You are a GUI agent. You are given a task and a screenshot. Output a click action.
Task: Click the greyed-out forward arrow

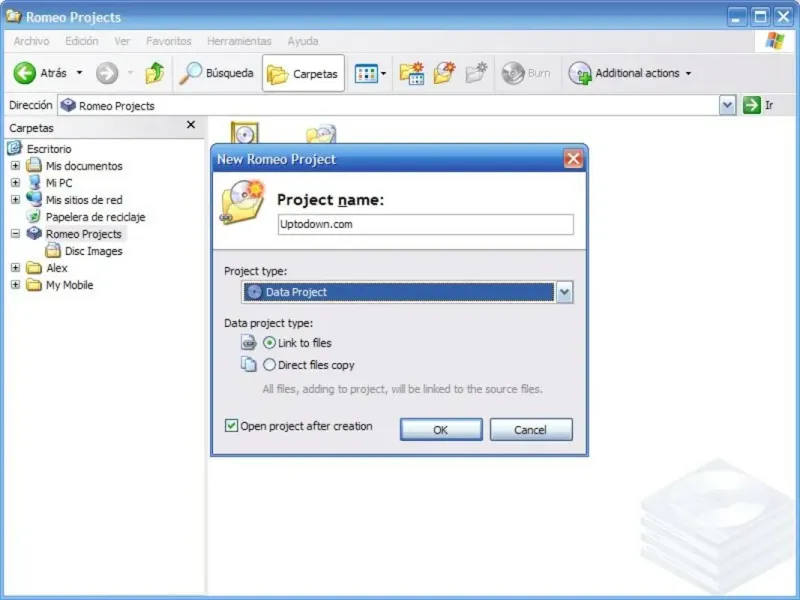point(107,73)
